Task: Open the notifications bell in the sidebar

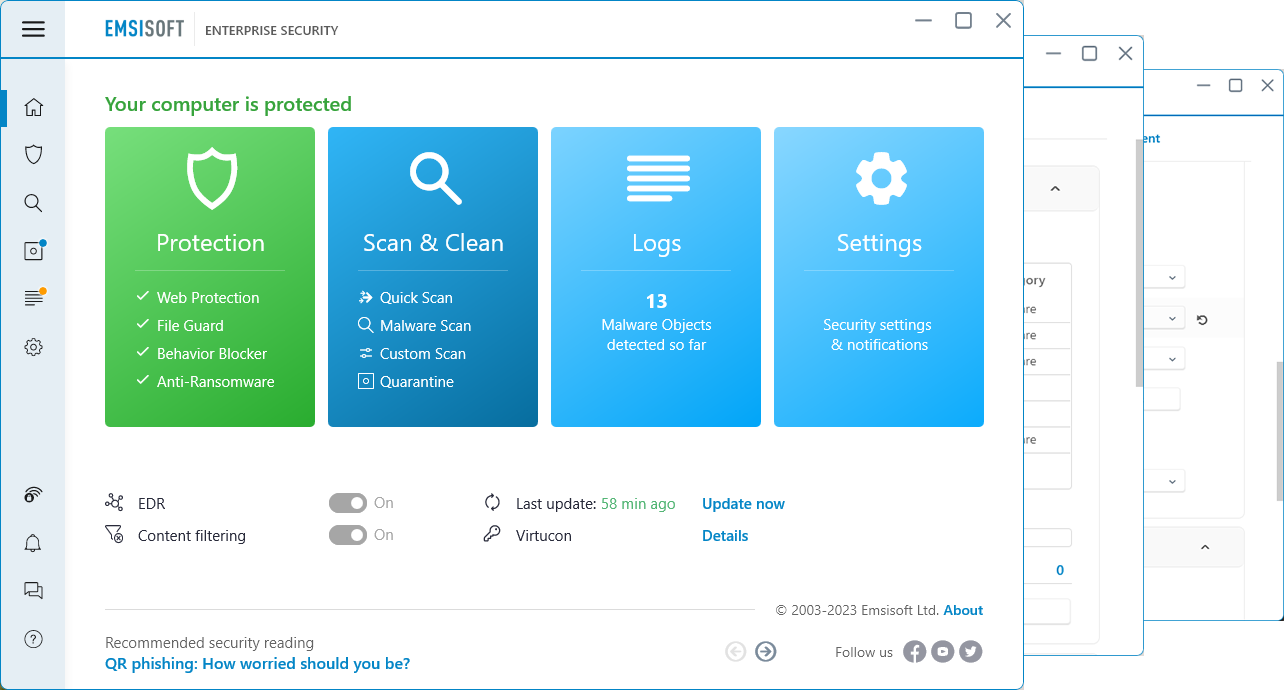Action: click(x=33, y=543)
